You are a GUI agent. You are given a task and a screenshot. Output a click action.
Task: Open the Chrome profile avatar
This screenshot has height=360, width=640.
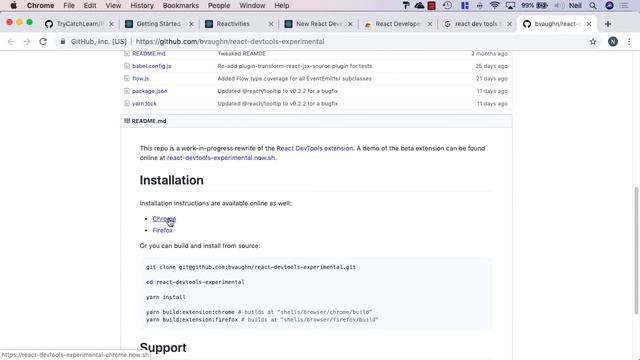tap(613, 42)
